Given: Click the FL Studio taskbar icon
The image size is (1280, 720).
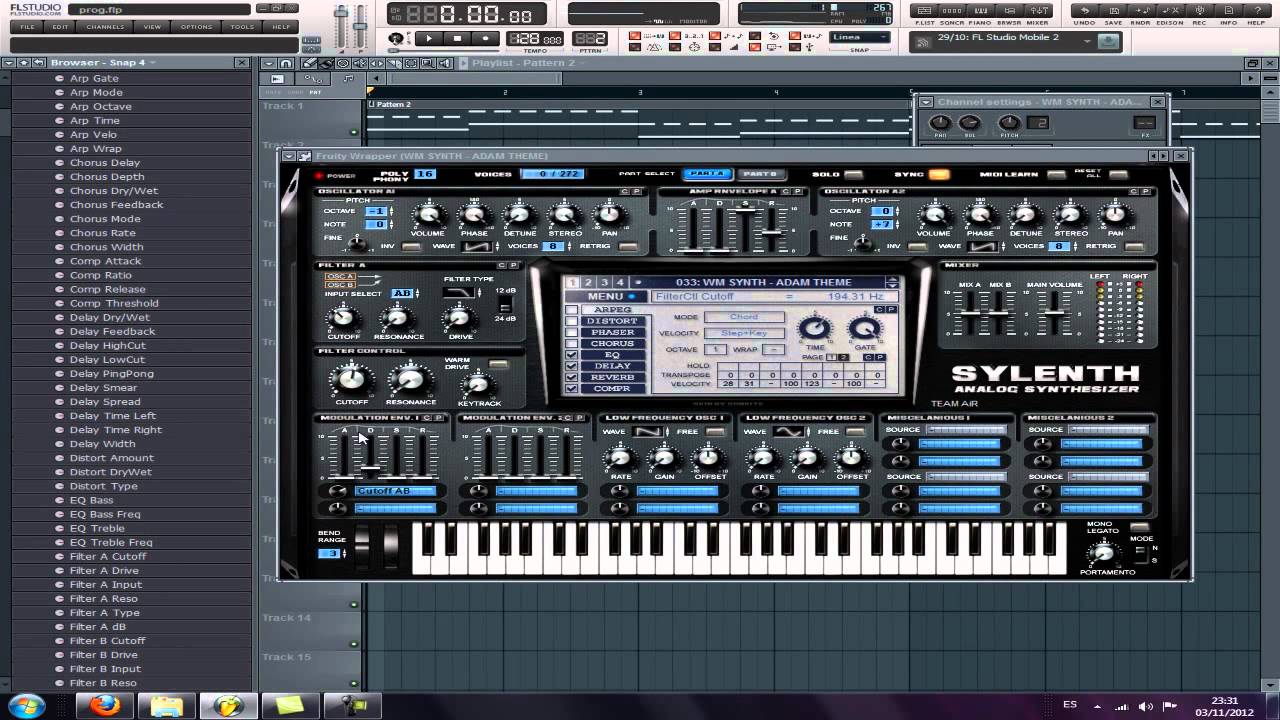Looking at the screenshot, I should [x=228, y=705].
